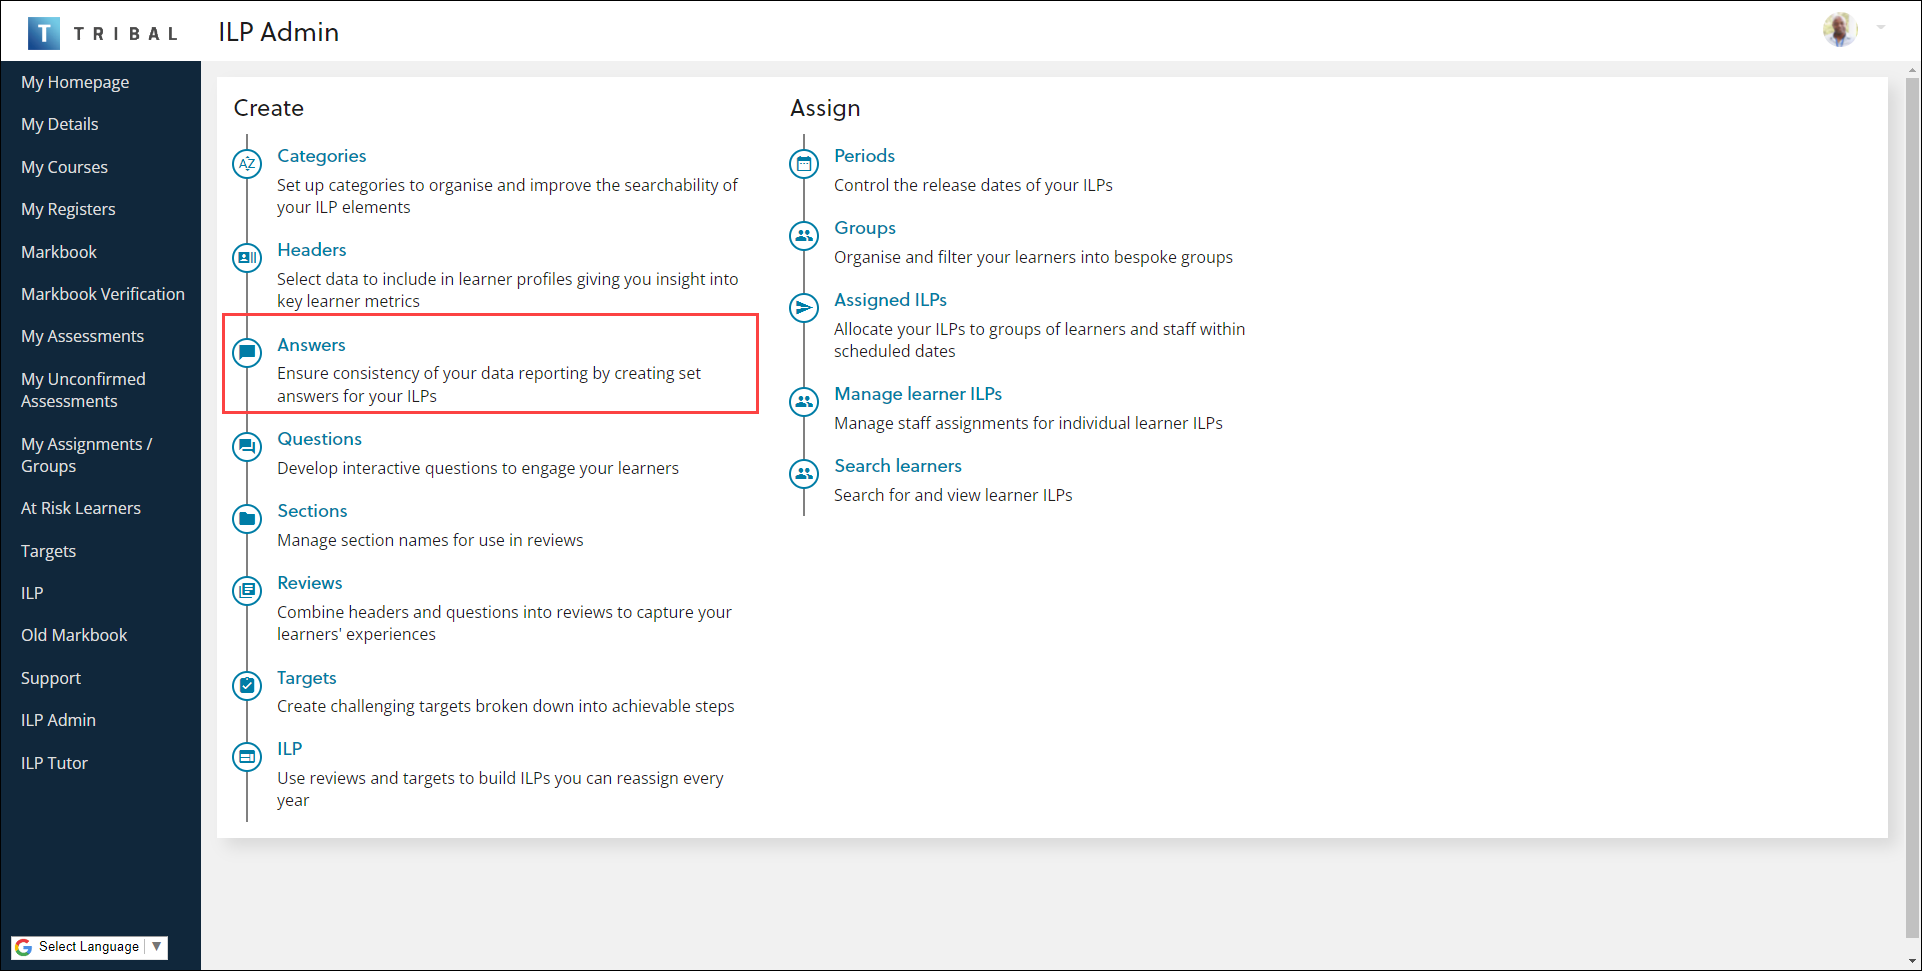Click the Manage learner ILPs link
Image resolution: width=1922 pixels, height=971 pixels.
tap(917, 393)
